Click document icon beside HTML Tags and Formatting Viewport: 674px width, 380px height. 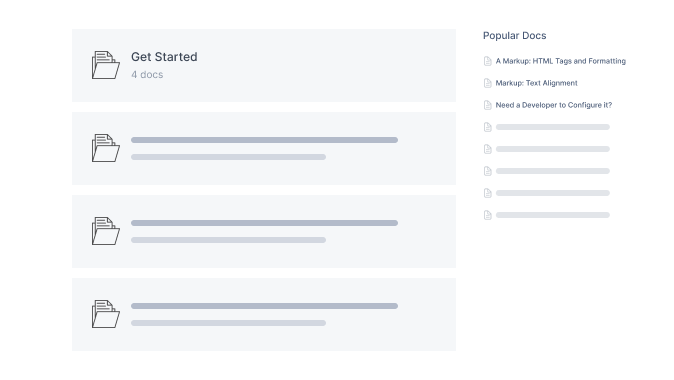coord(487,61)
